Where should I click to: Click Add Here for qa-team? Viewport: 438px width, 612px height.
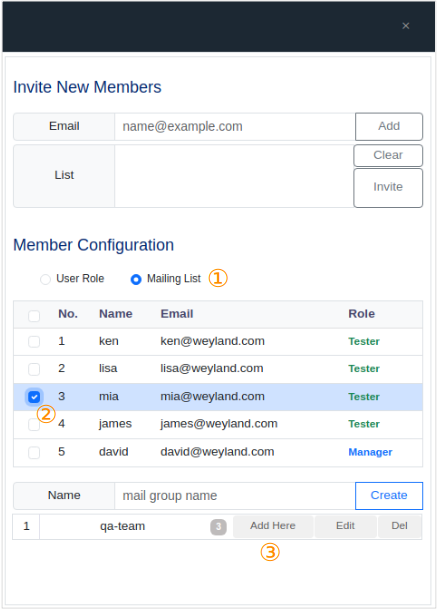coord(273,526)
